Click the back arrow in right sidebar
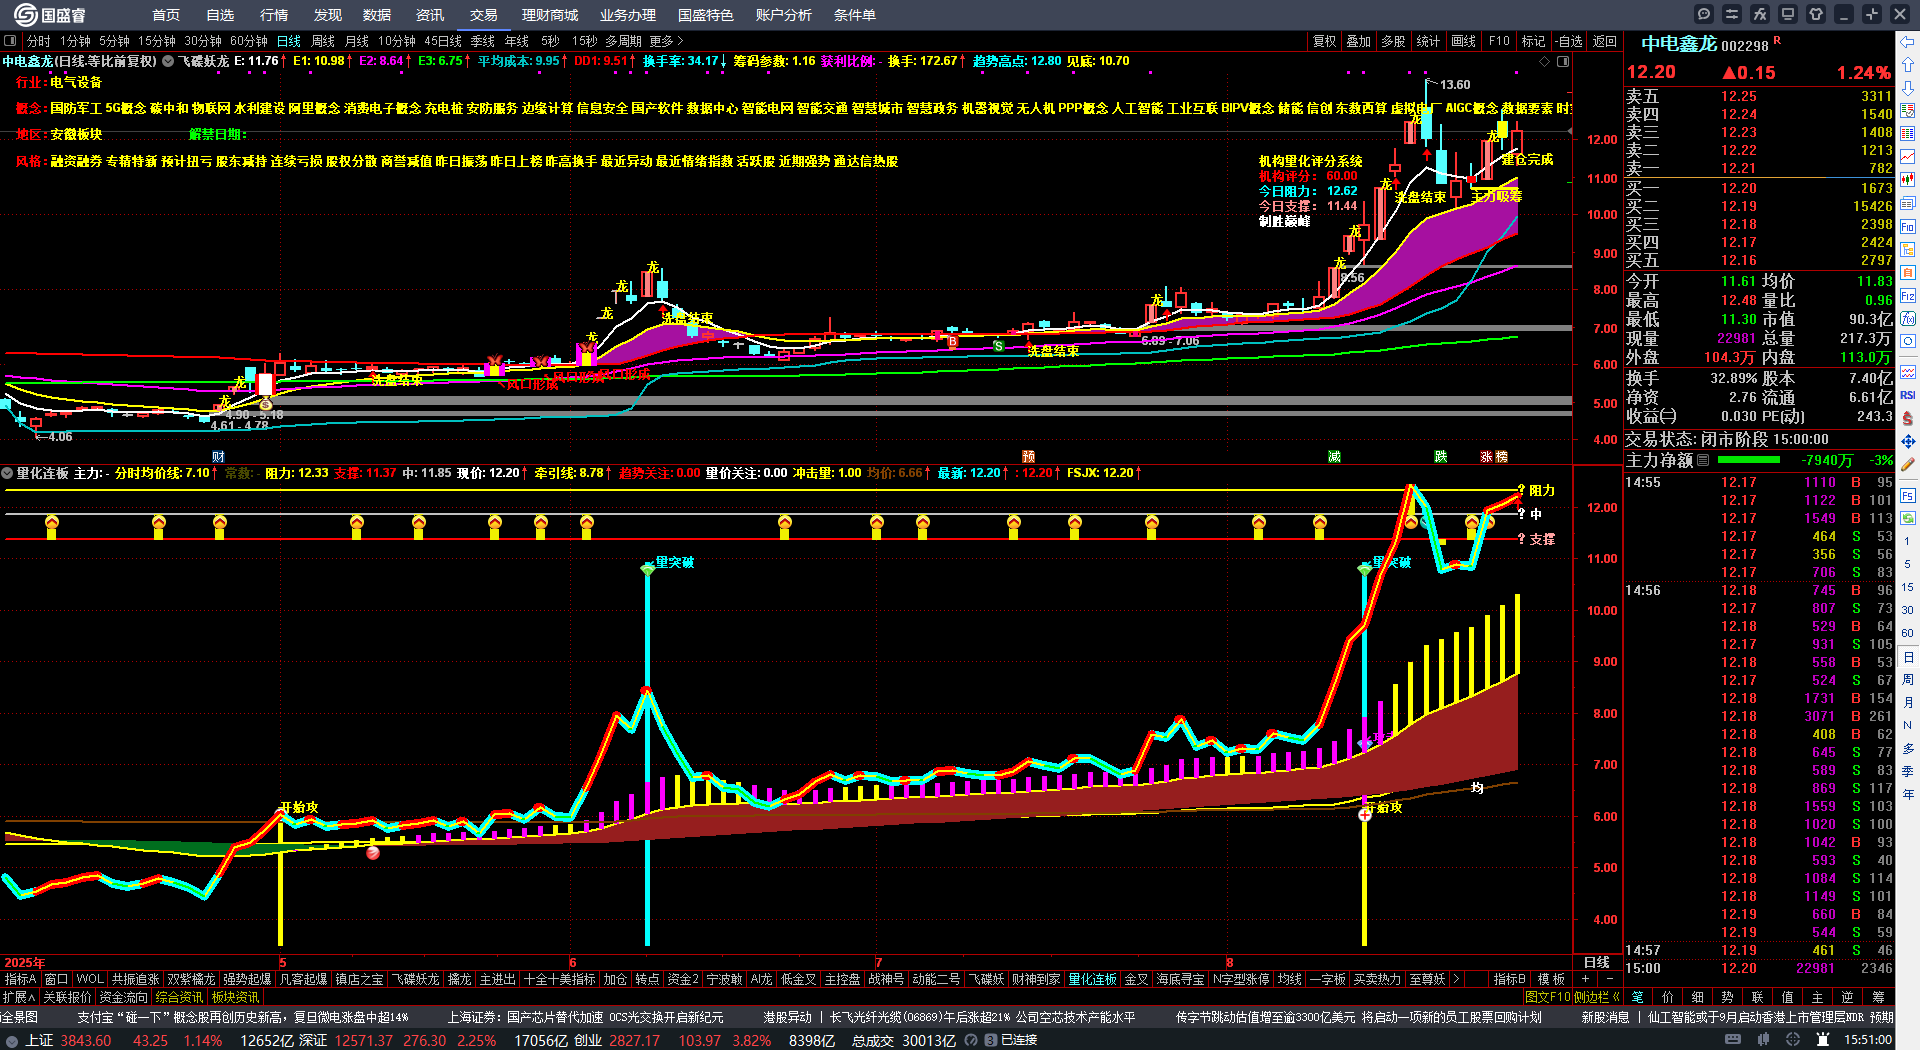The image size is (1920, 1050). [1908, 41]
